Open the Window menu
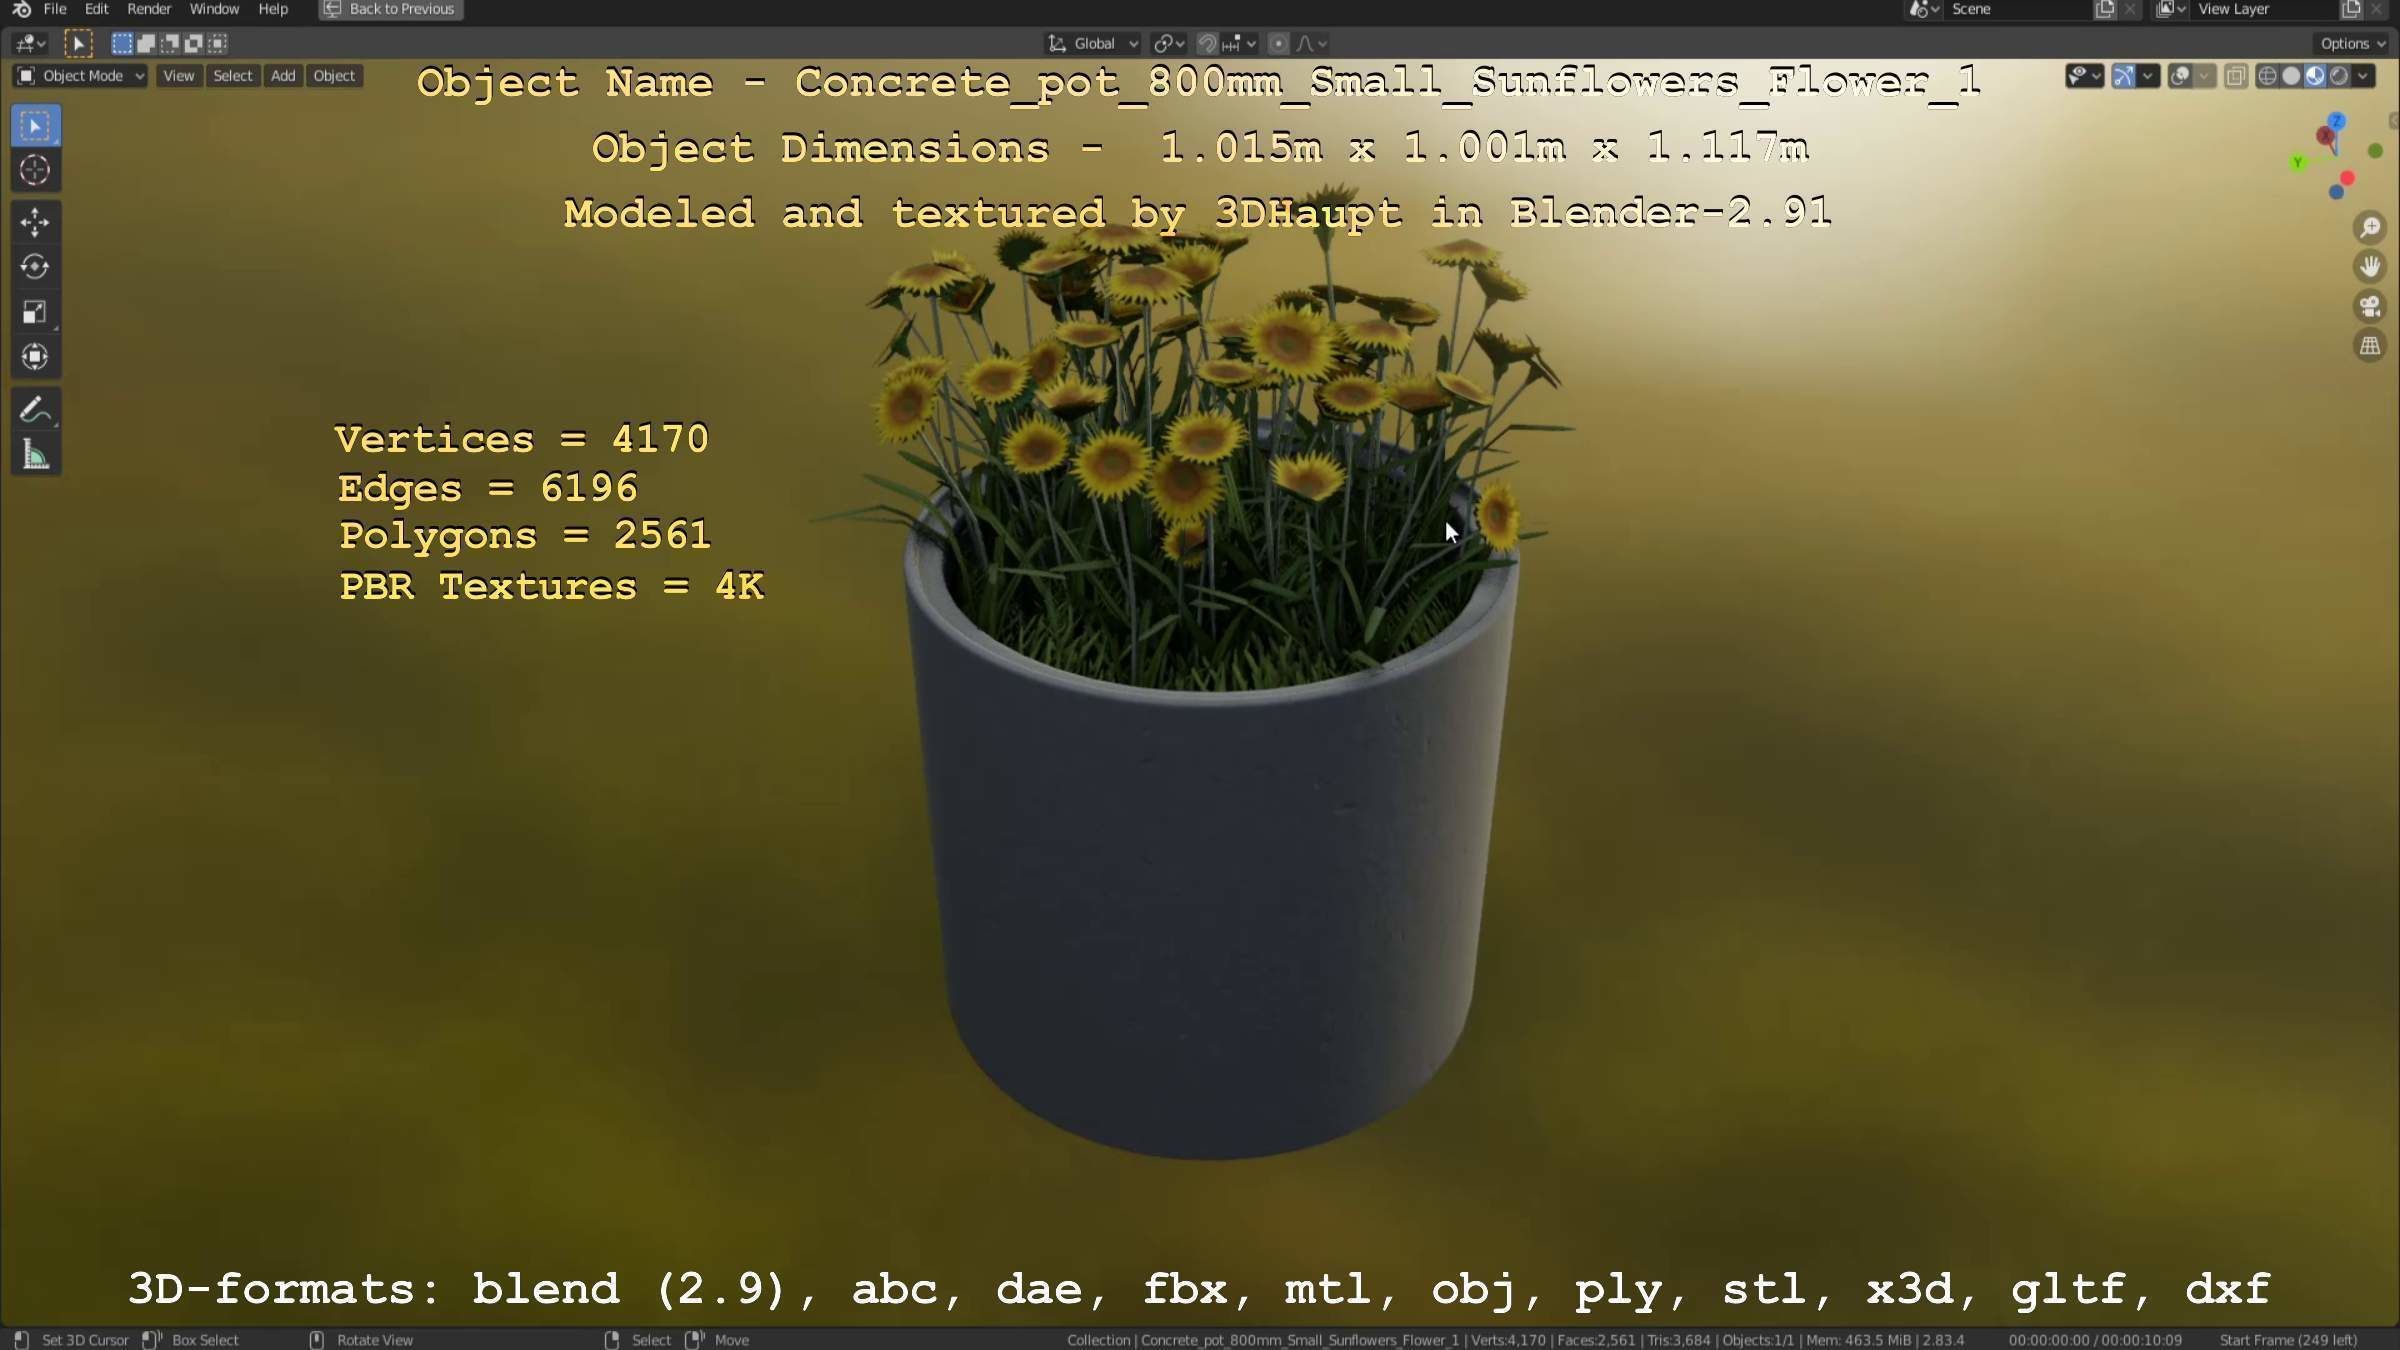The width and height of the screenshot is (2400, 1350). pos(214,9)
